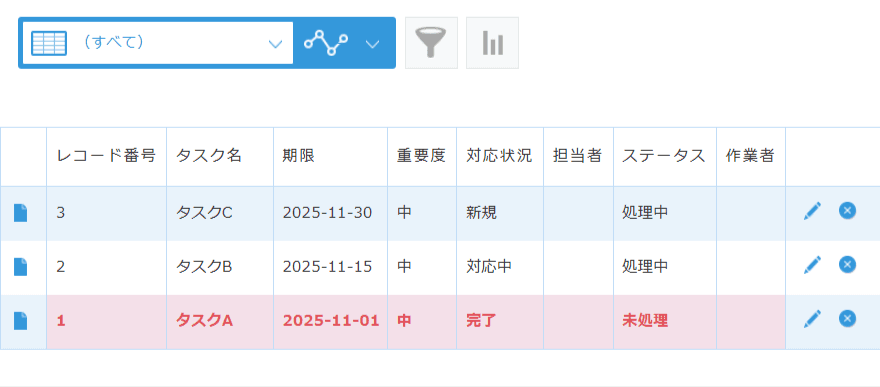Click the 重要度 column header
The height and width of the screenshot is (387, 880).
point(422,156)
